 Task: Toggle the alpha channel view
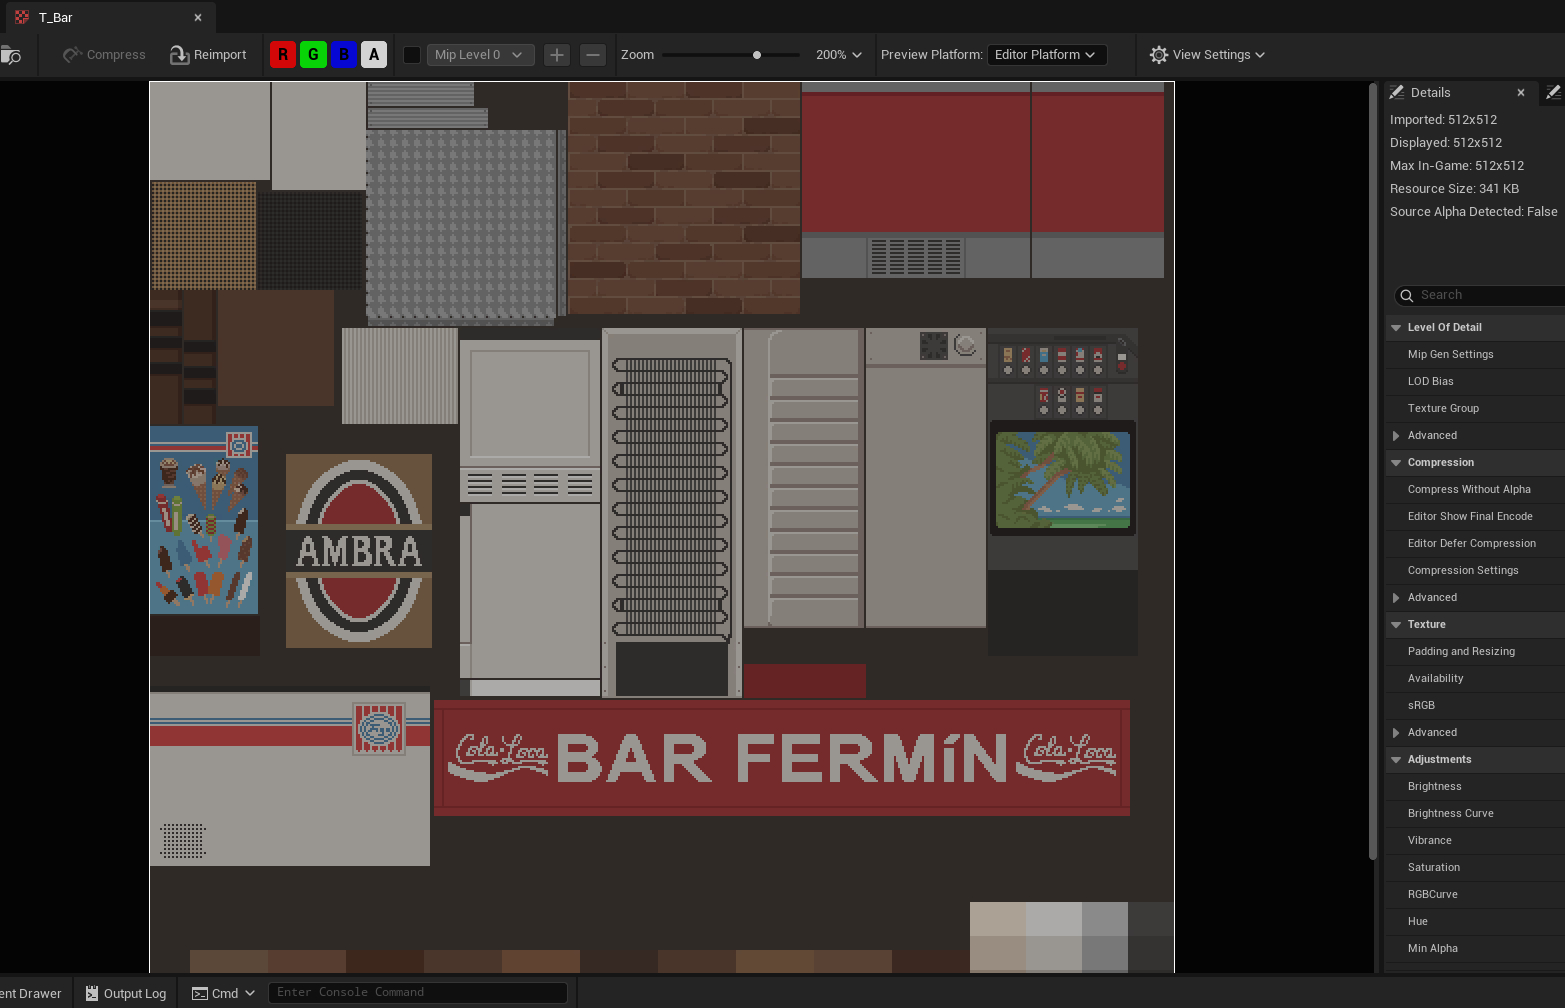pos(374,55)
